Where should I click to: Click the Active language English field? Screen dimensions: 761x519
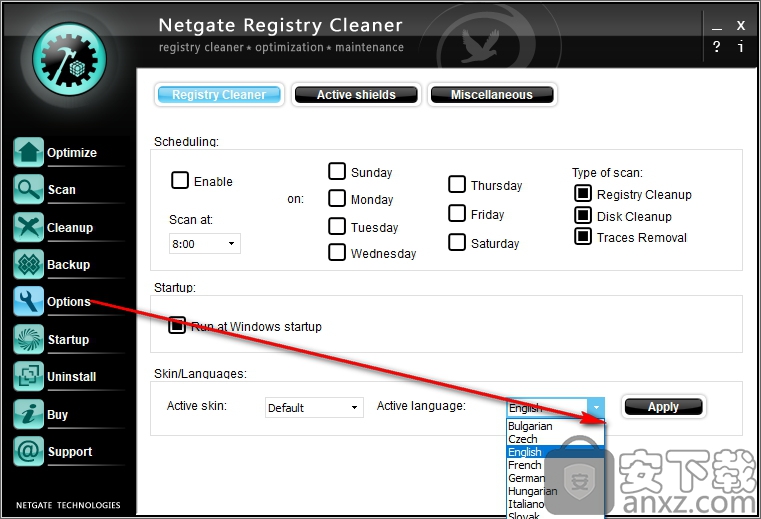[547, 407]
